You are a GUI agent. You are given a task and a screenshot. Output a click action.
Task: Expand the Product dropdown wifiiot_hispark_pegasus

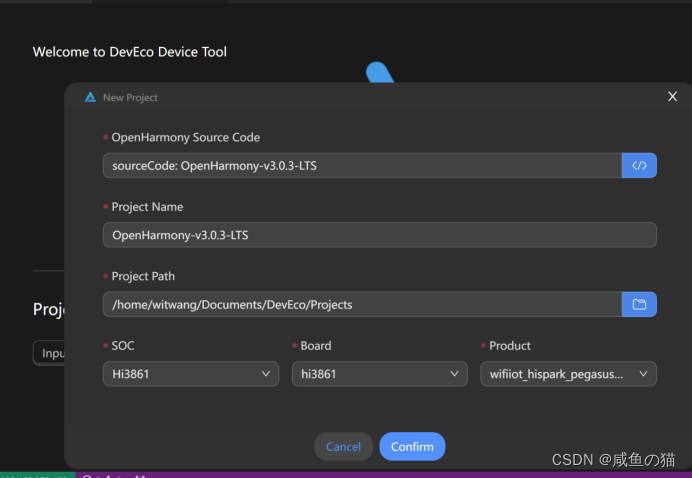[568, 374]
